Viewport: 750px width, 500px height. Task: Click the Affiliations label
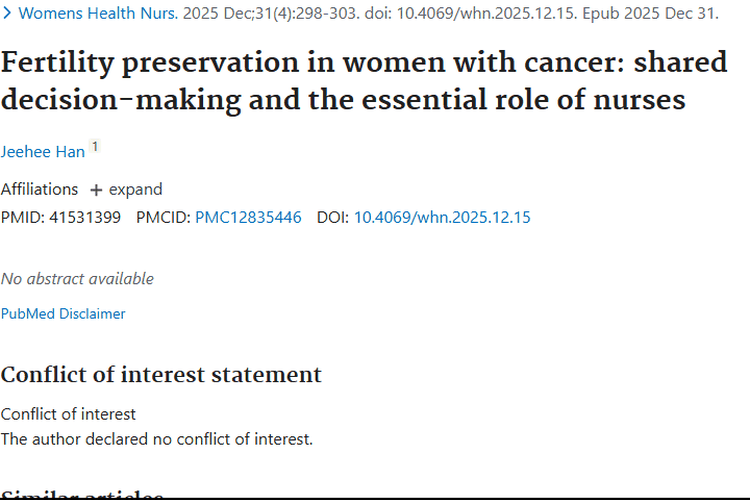[x=39, y=189]
